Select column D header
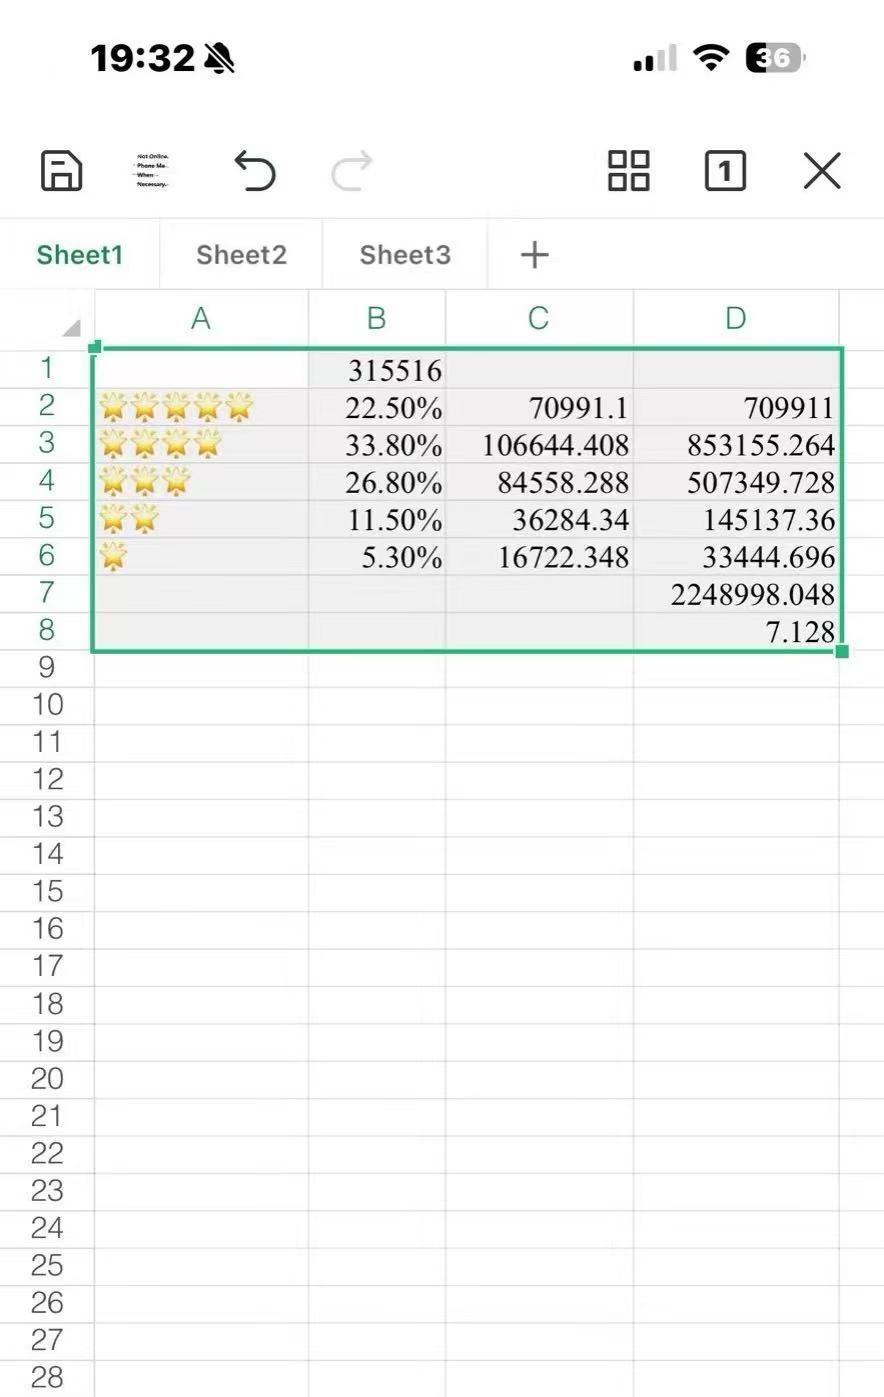 [735, 319]
